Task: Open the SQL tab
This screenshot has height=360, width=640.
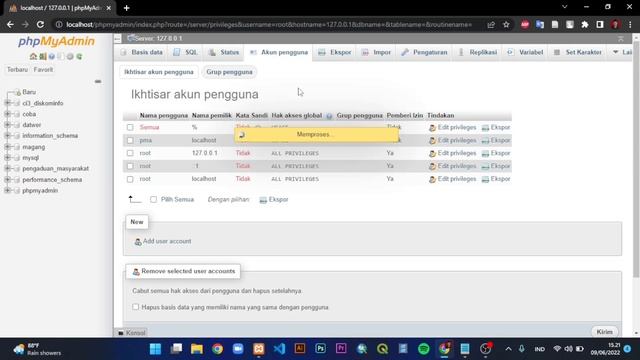Action: [186, 52]
